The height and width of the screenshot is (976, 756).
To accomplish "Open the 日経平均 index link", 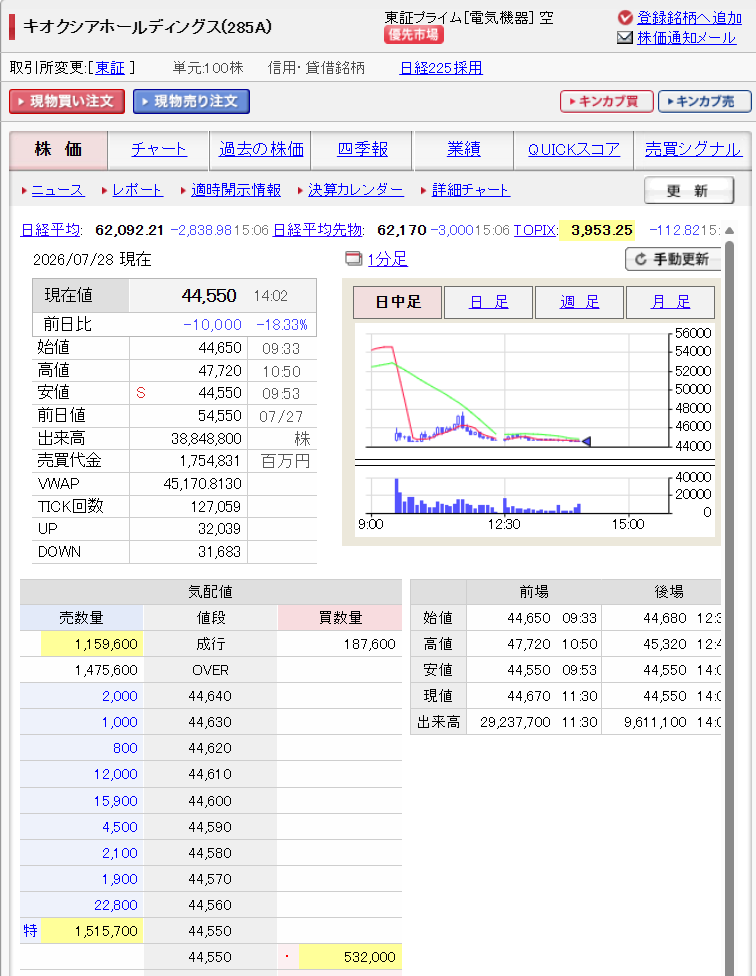I will (50, 230).
